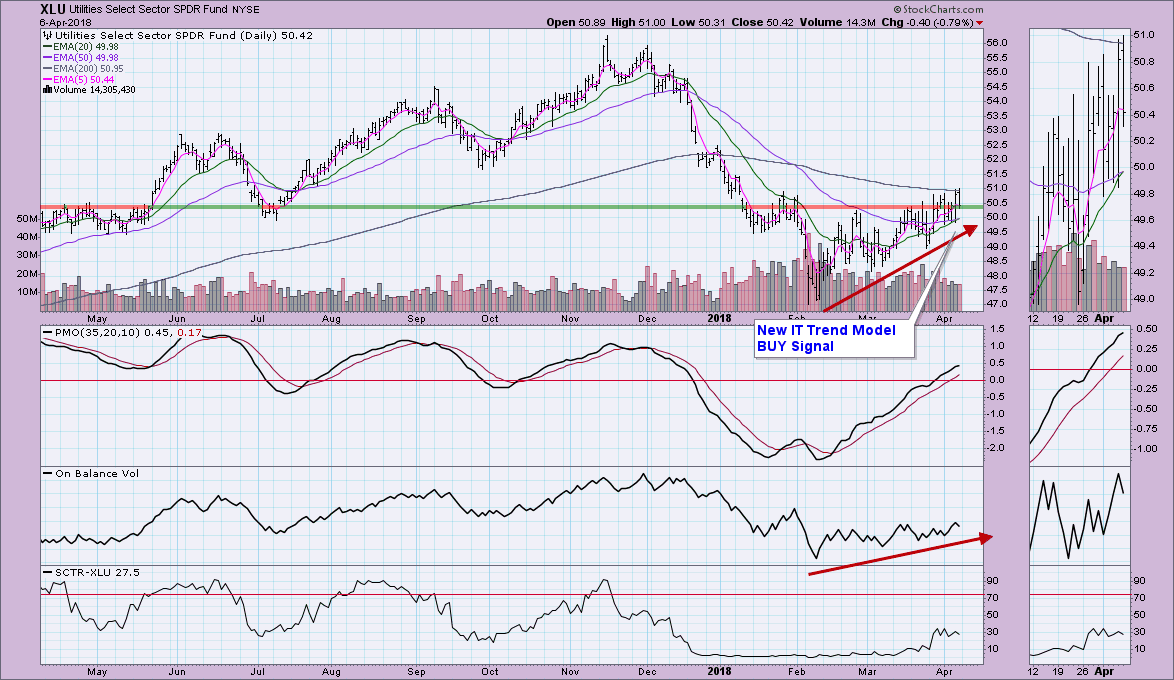Click 56.0 on the main price axis
The width and height of the screenshot is (1174, 680).
tap(997, 43)
